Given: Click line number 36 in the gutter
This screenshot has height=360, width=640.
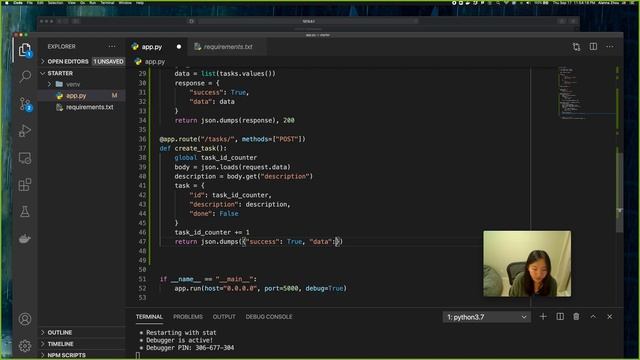Looking at the screenshot, I should 142,139.
